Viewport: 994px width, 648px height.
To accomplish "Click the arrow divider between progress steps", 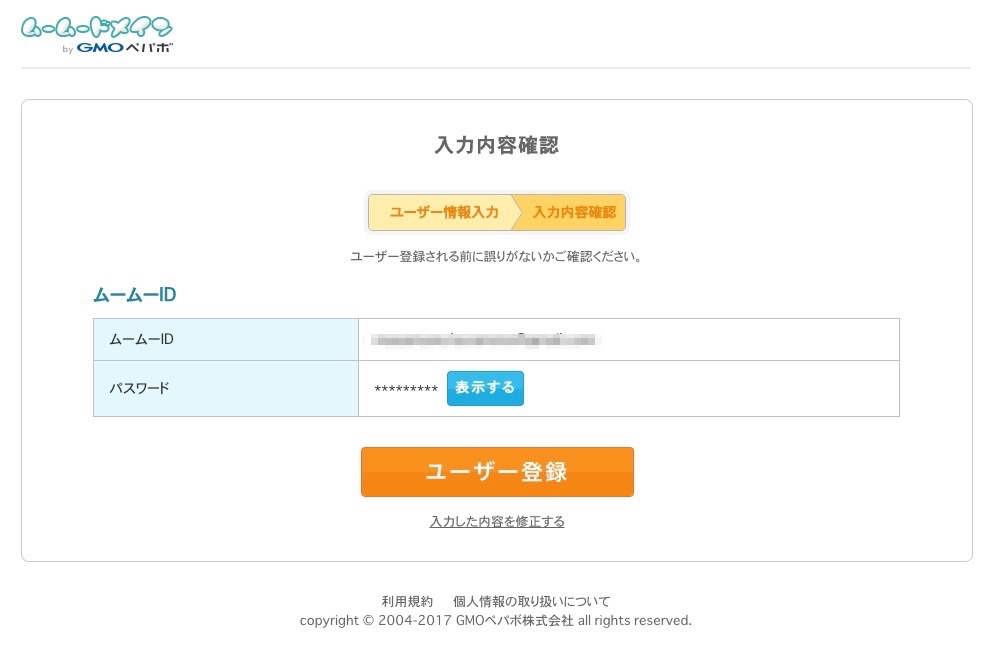I will click(517, 212).
